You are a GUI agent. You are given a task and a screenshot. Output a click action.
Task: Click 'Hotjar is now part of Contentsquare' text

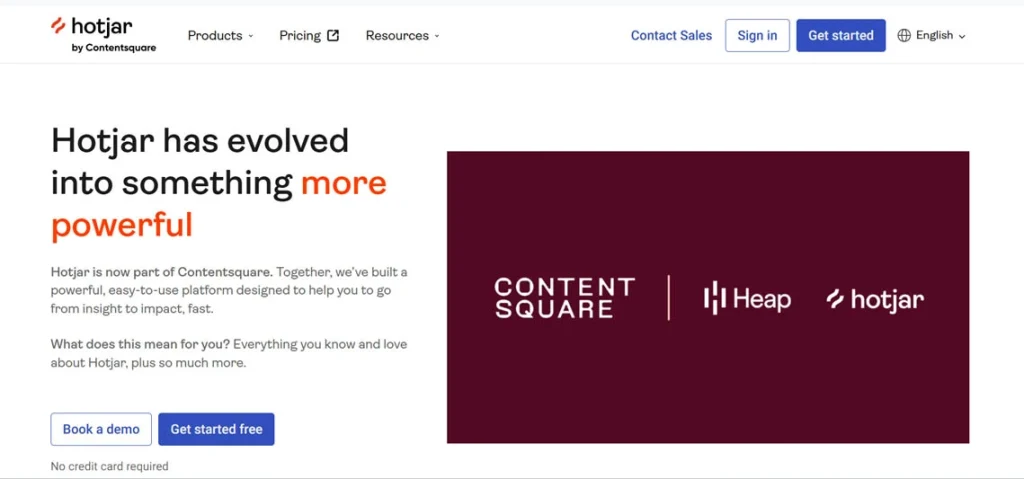161,271
